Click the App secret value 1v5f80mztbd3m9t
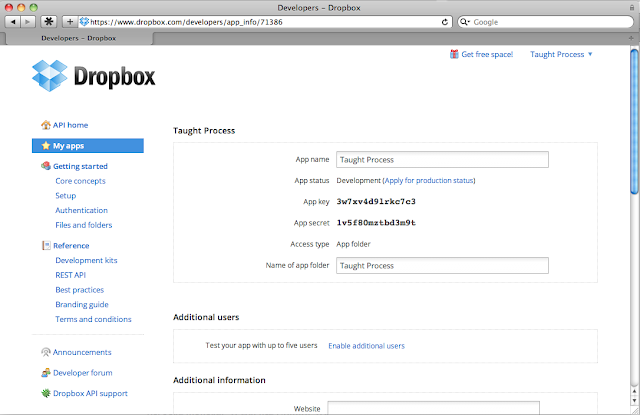Image resolution: width=640 pixels, height=415 pixels. coord(376,222)
